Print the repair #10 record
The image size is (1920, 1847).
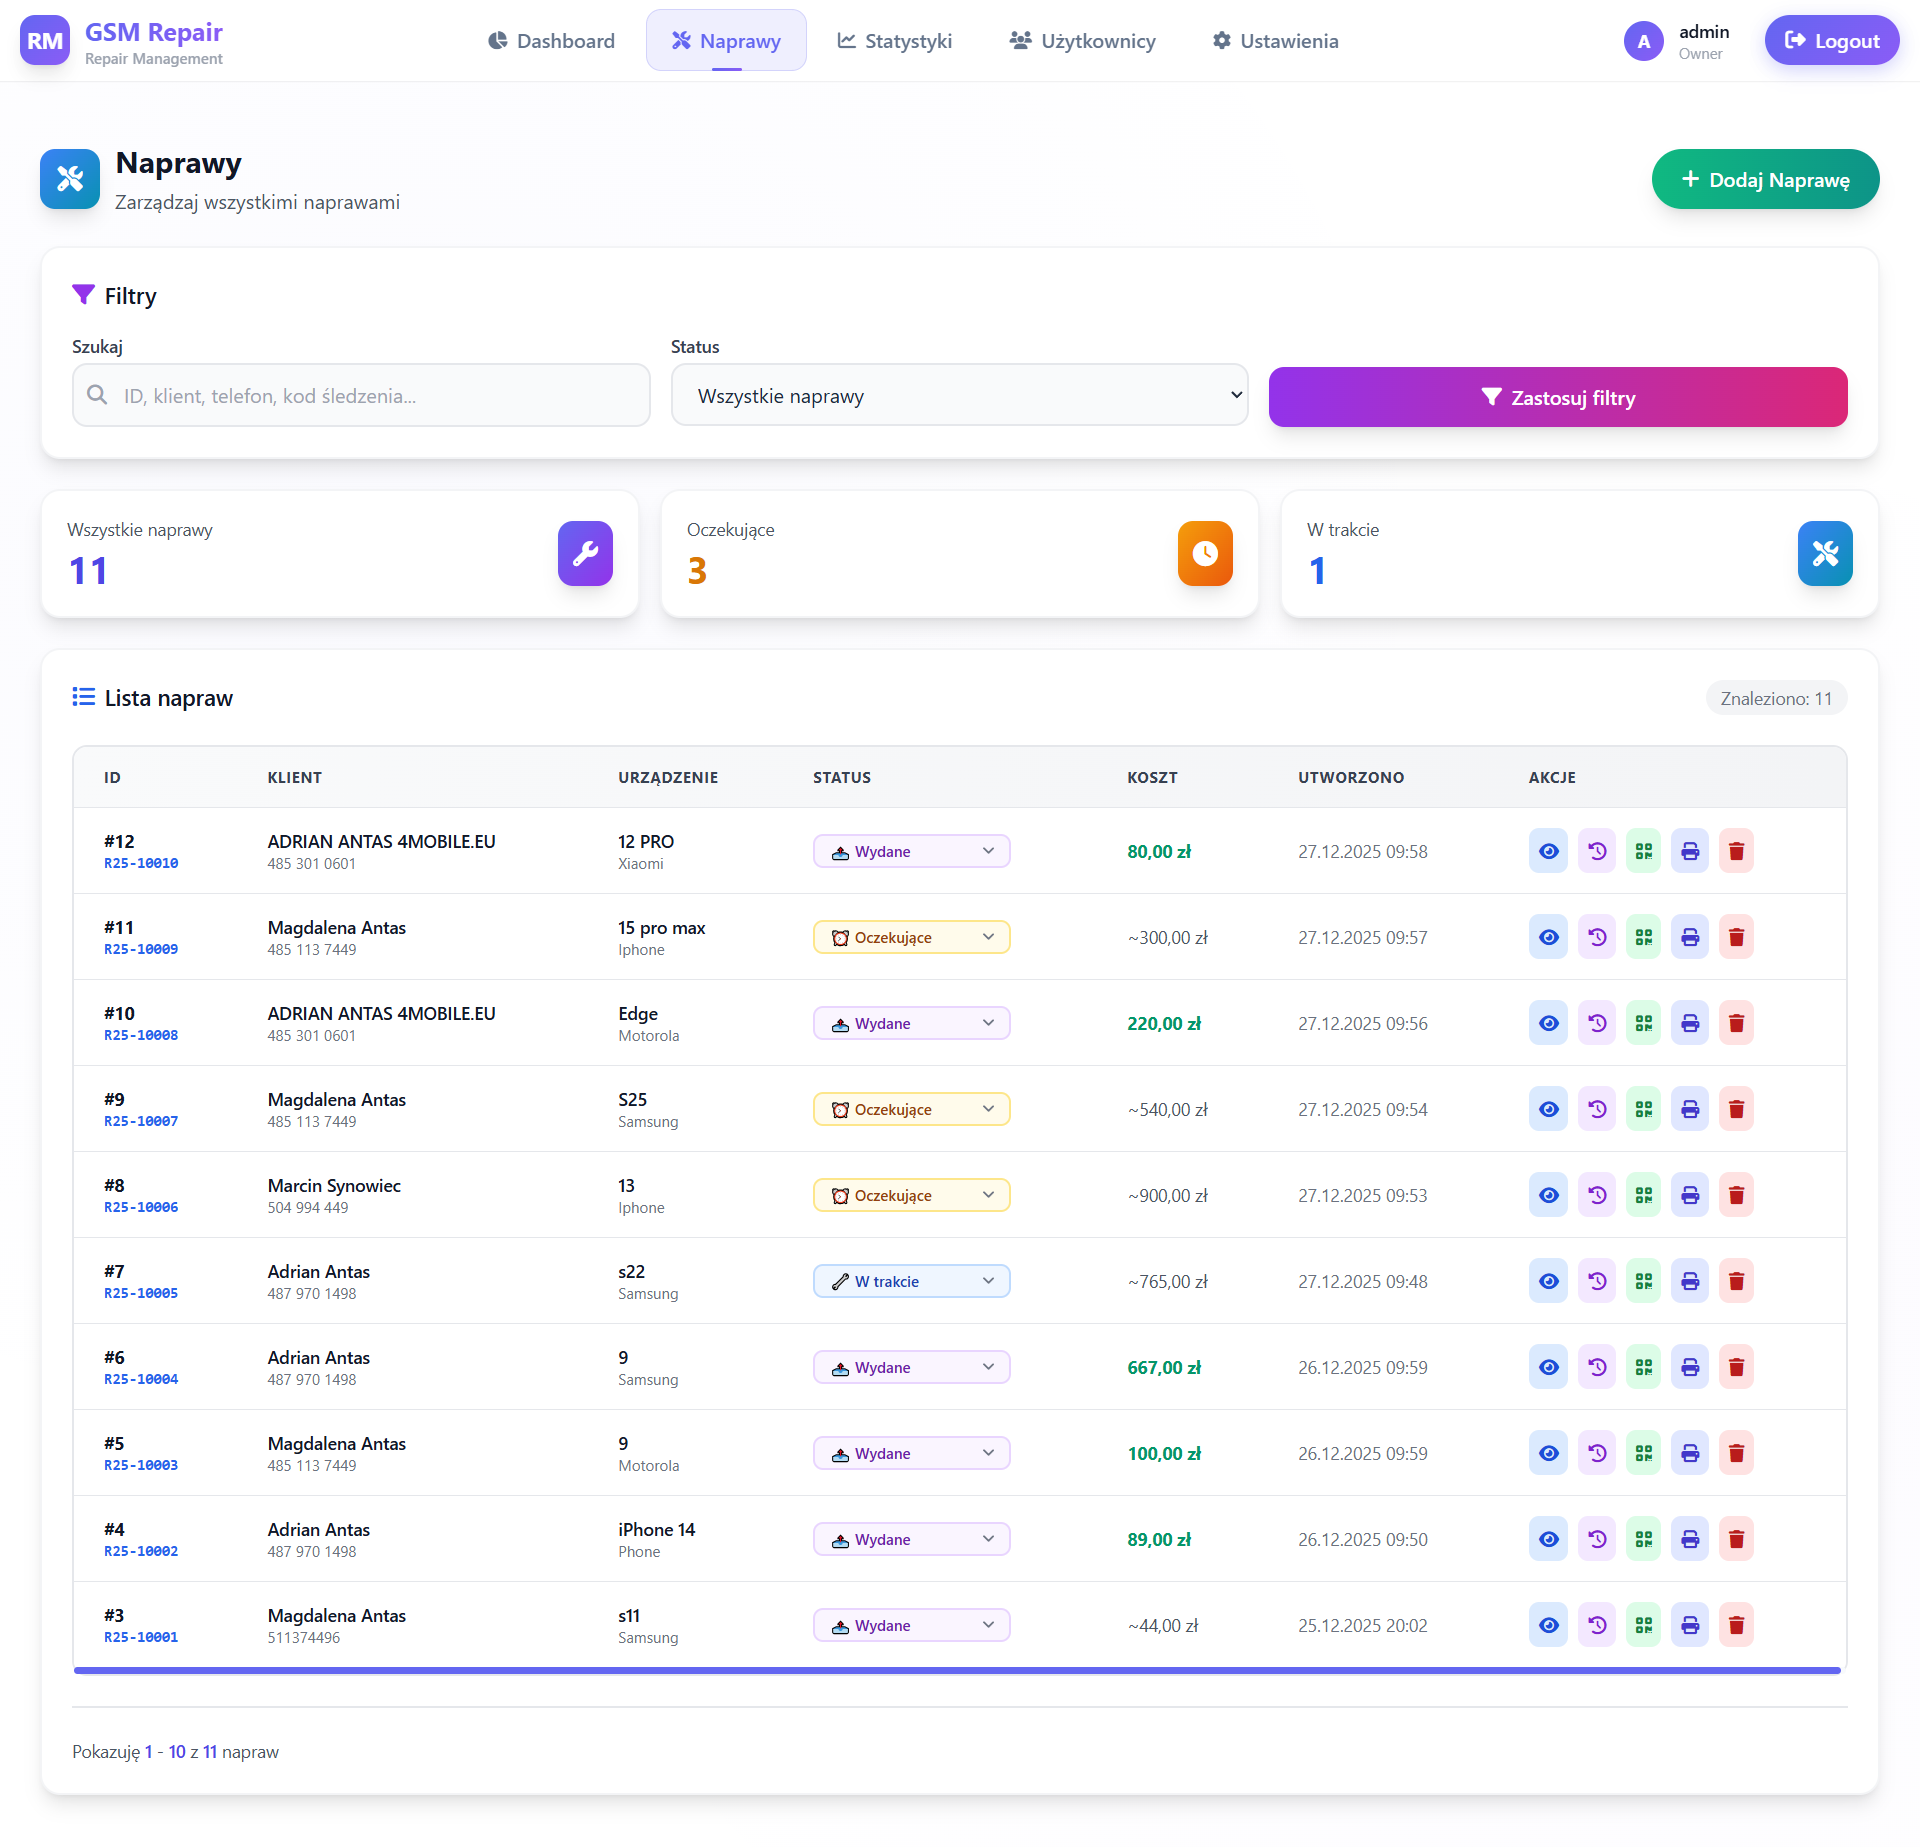tap(1690, 1023)
